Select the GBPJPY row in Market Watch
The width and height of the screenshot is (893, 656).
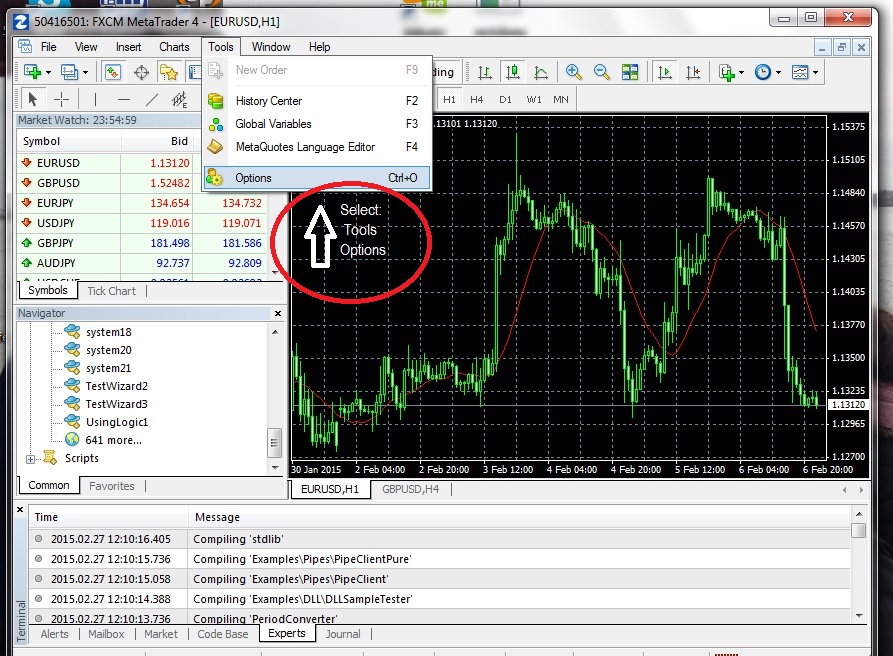(x=142, y=243)
